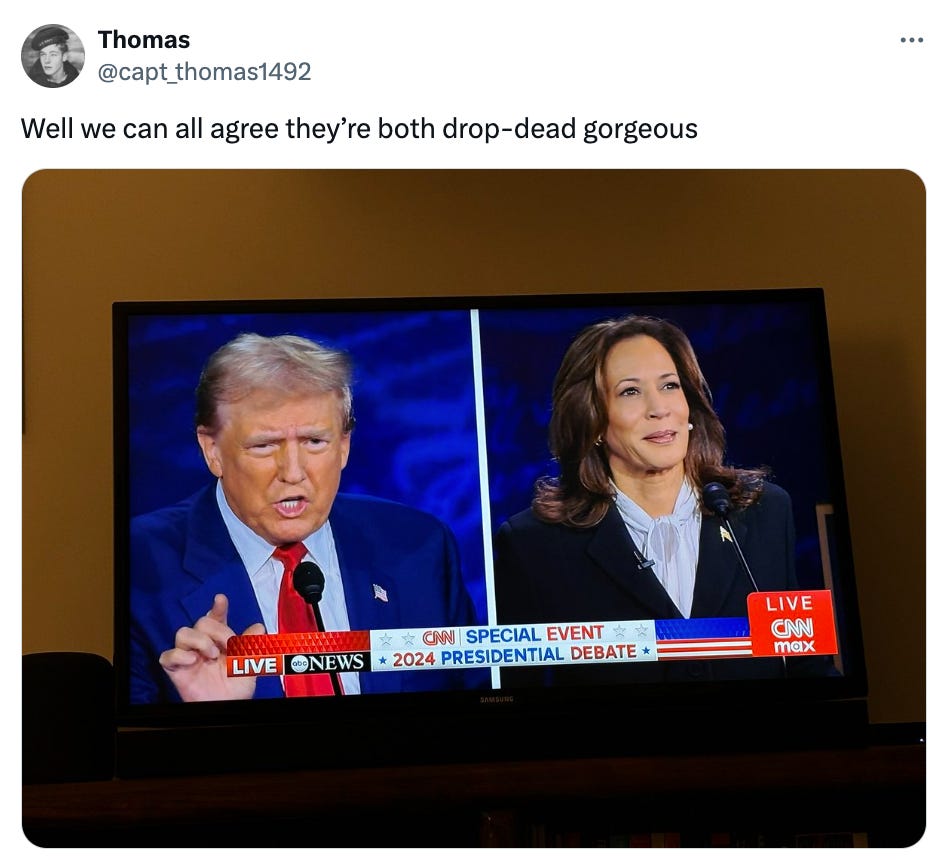Image resolution: width=940 pixels, height=864 pixels.
Task: Click the gold pin on the black jacket
Action: tap(726, 533)
